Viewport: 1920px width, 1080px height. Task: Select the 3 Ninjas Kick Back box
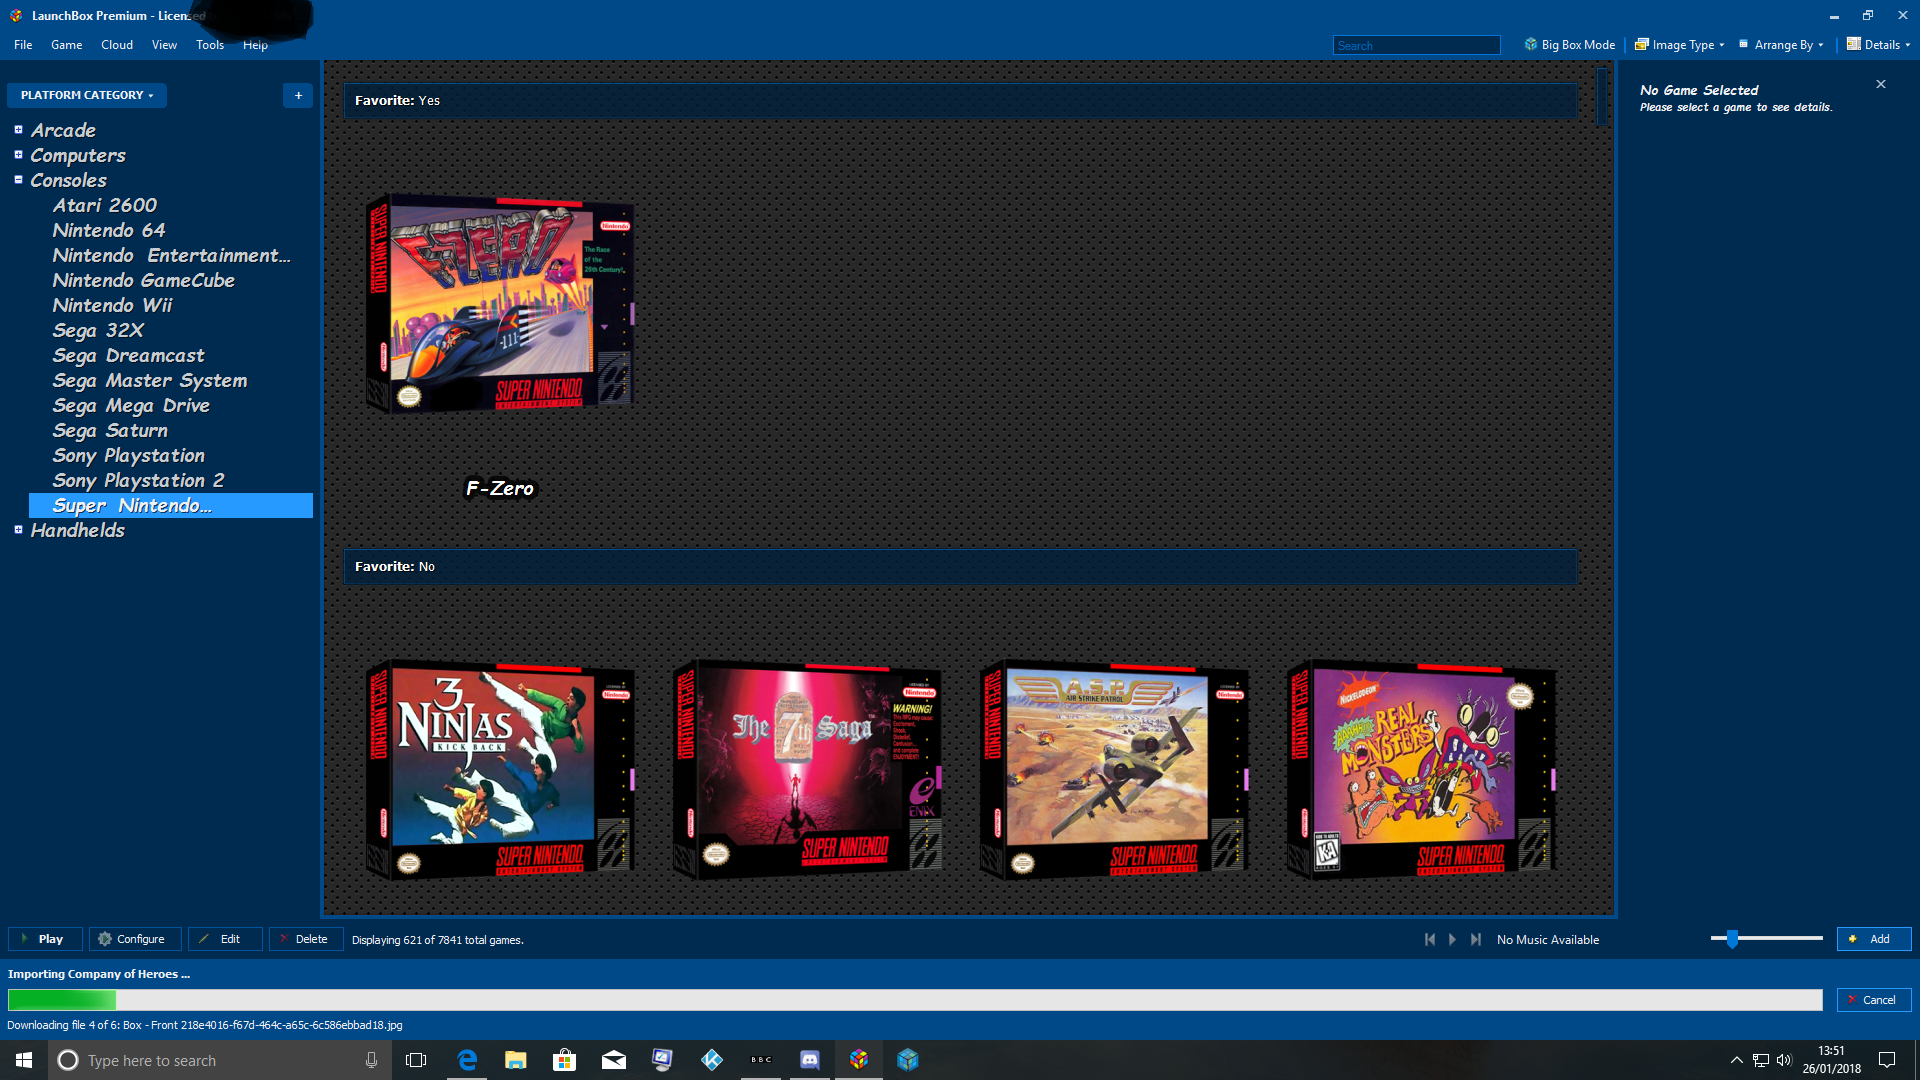500,770
